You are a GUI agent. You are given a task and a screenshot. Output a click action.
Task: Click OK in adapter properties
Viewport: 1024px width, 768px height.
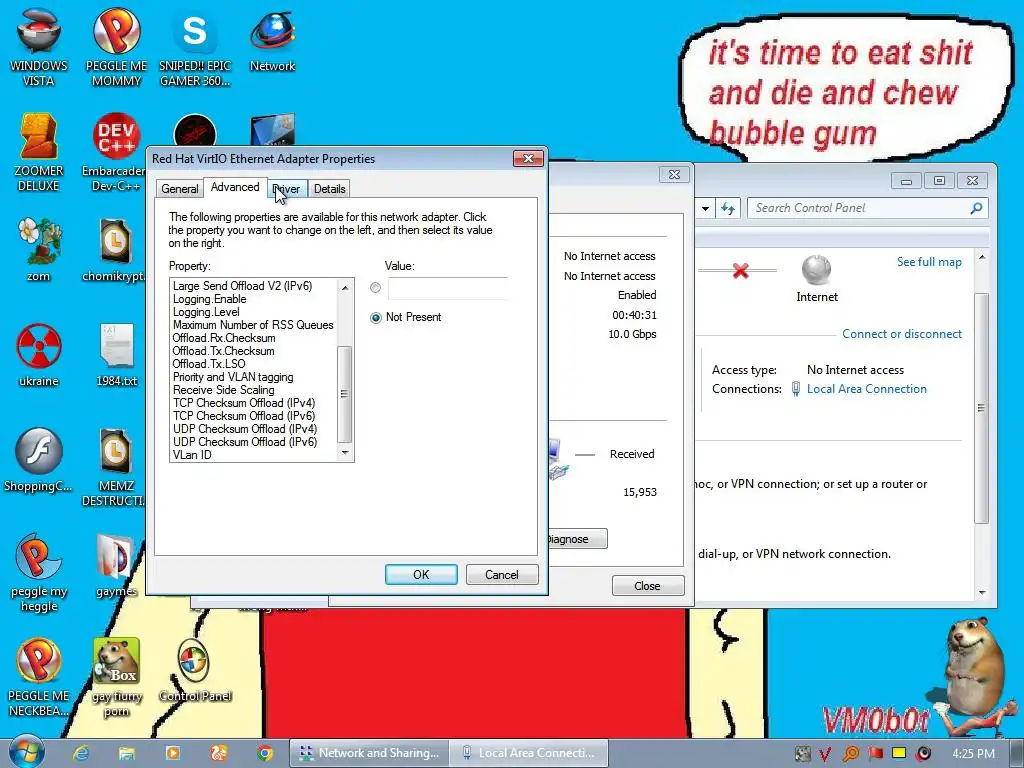pyautogui.click(x=421, y=575)
